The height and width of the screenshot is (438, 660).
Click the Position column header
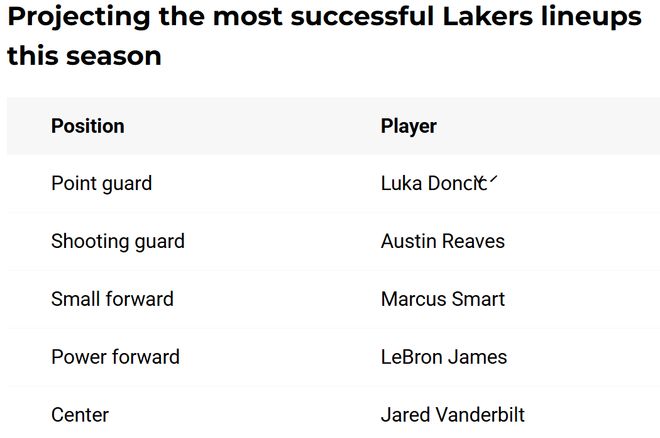[88, 126]
